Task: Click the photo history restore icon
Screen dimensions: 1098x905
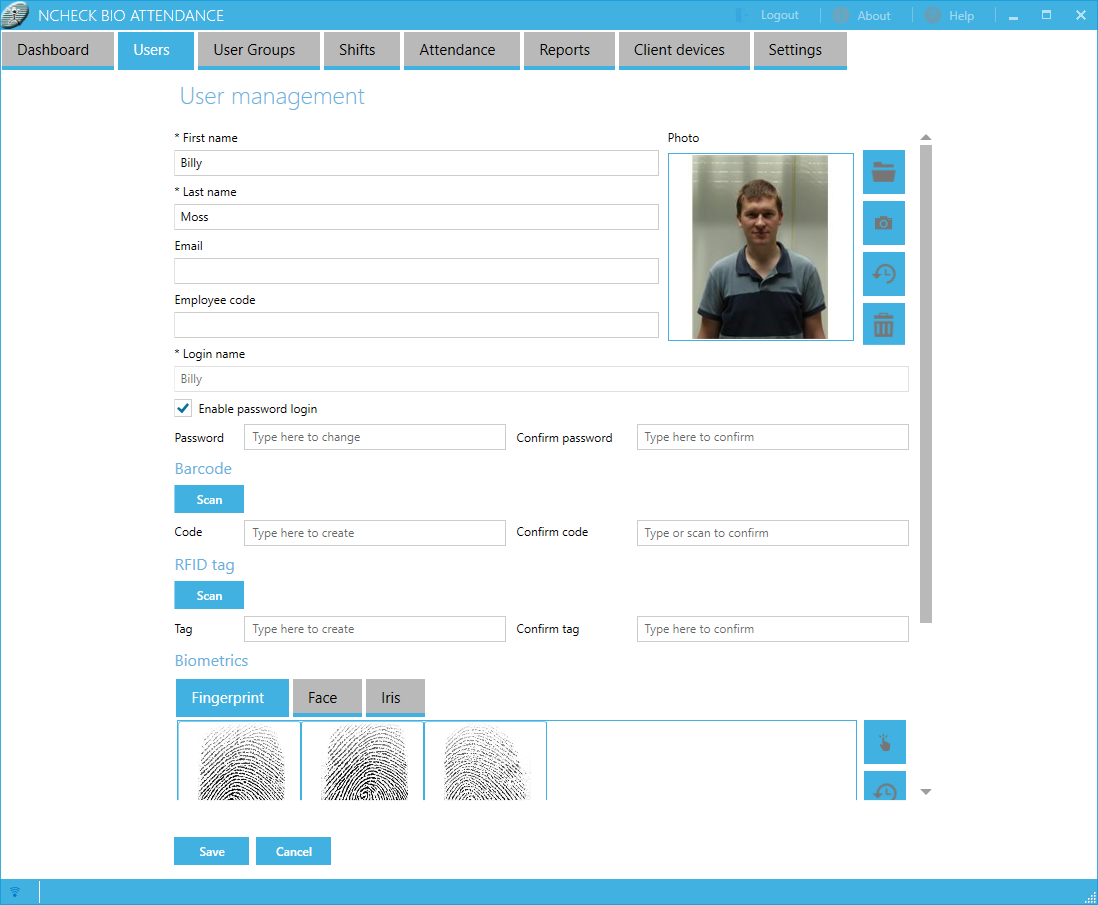Action: click(883, 274)
